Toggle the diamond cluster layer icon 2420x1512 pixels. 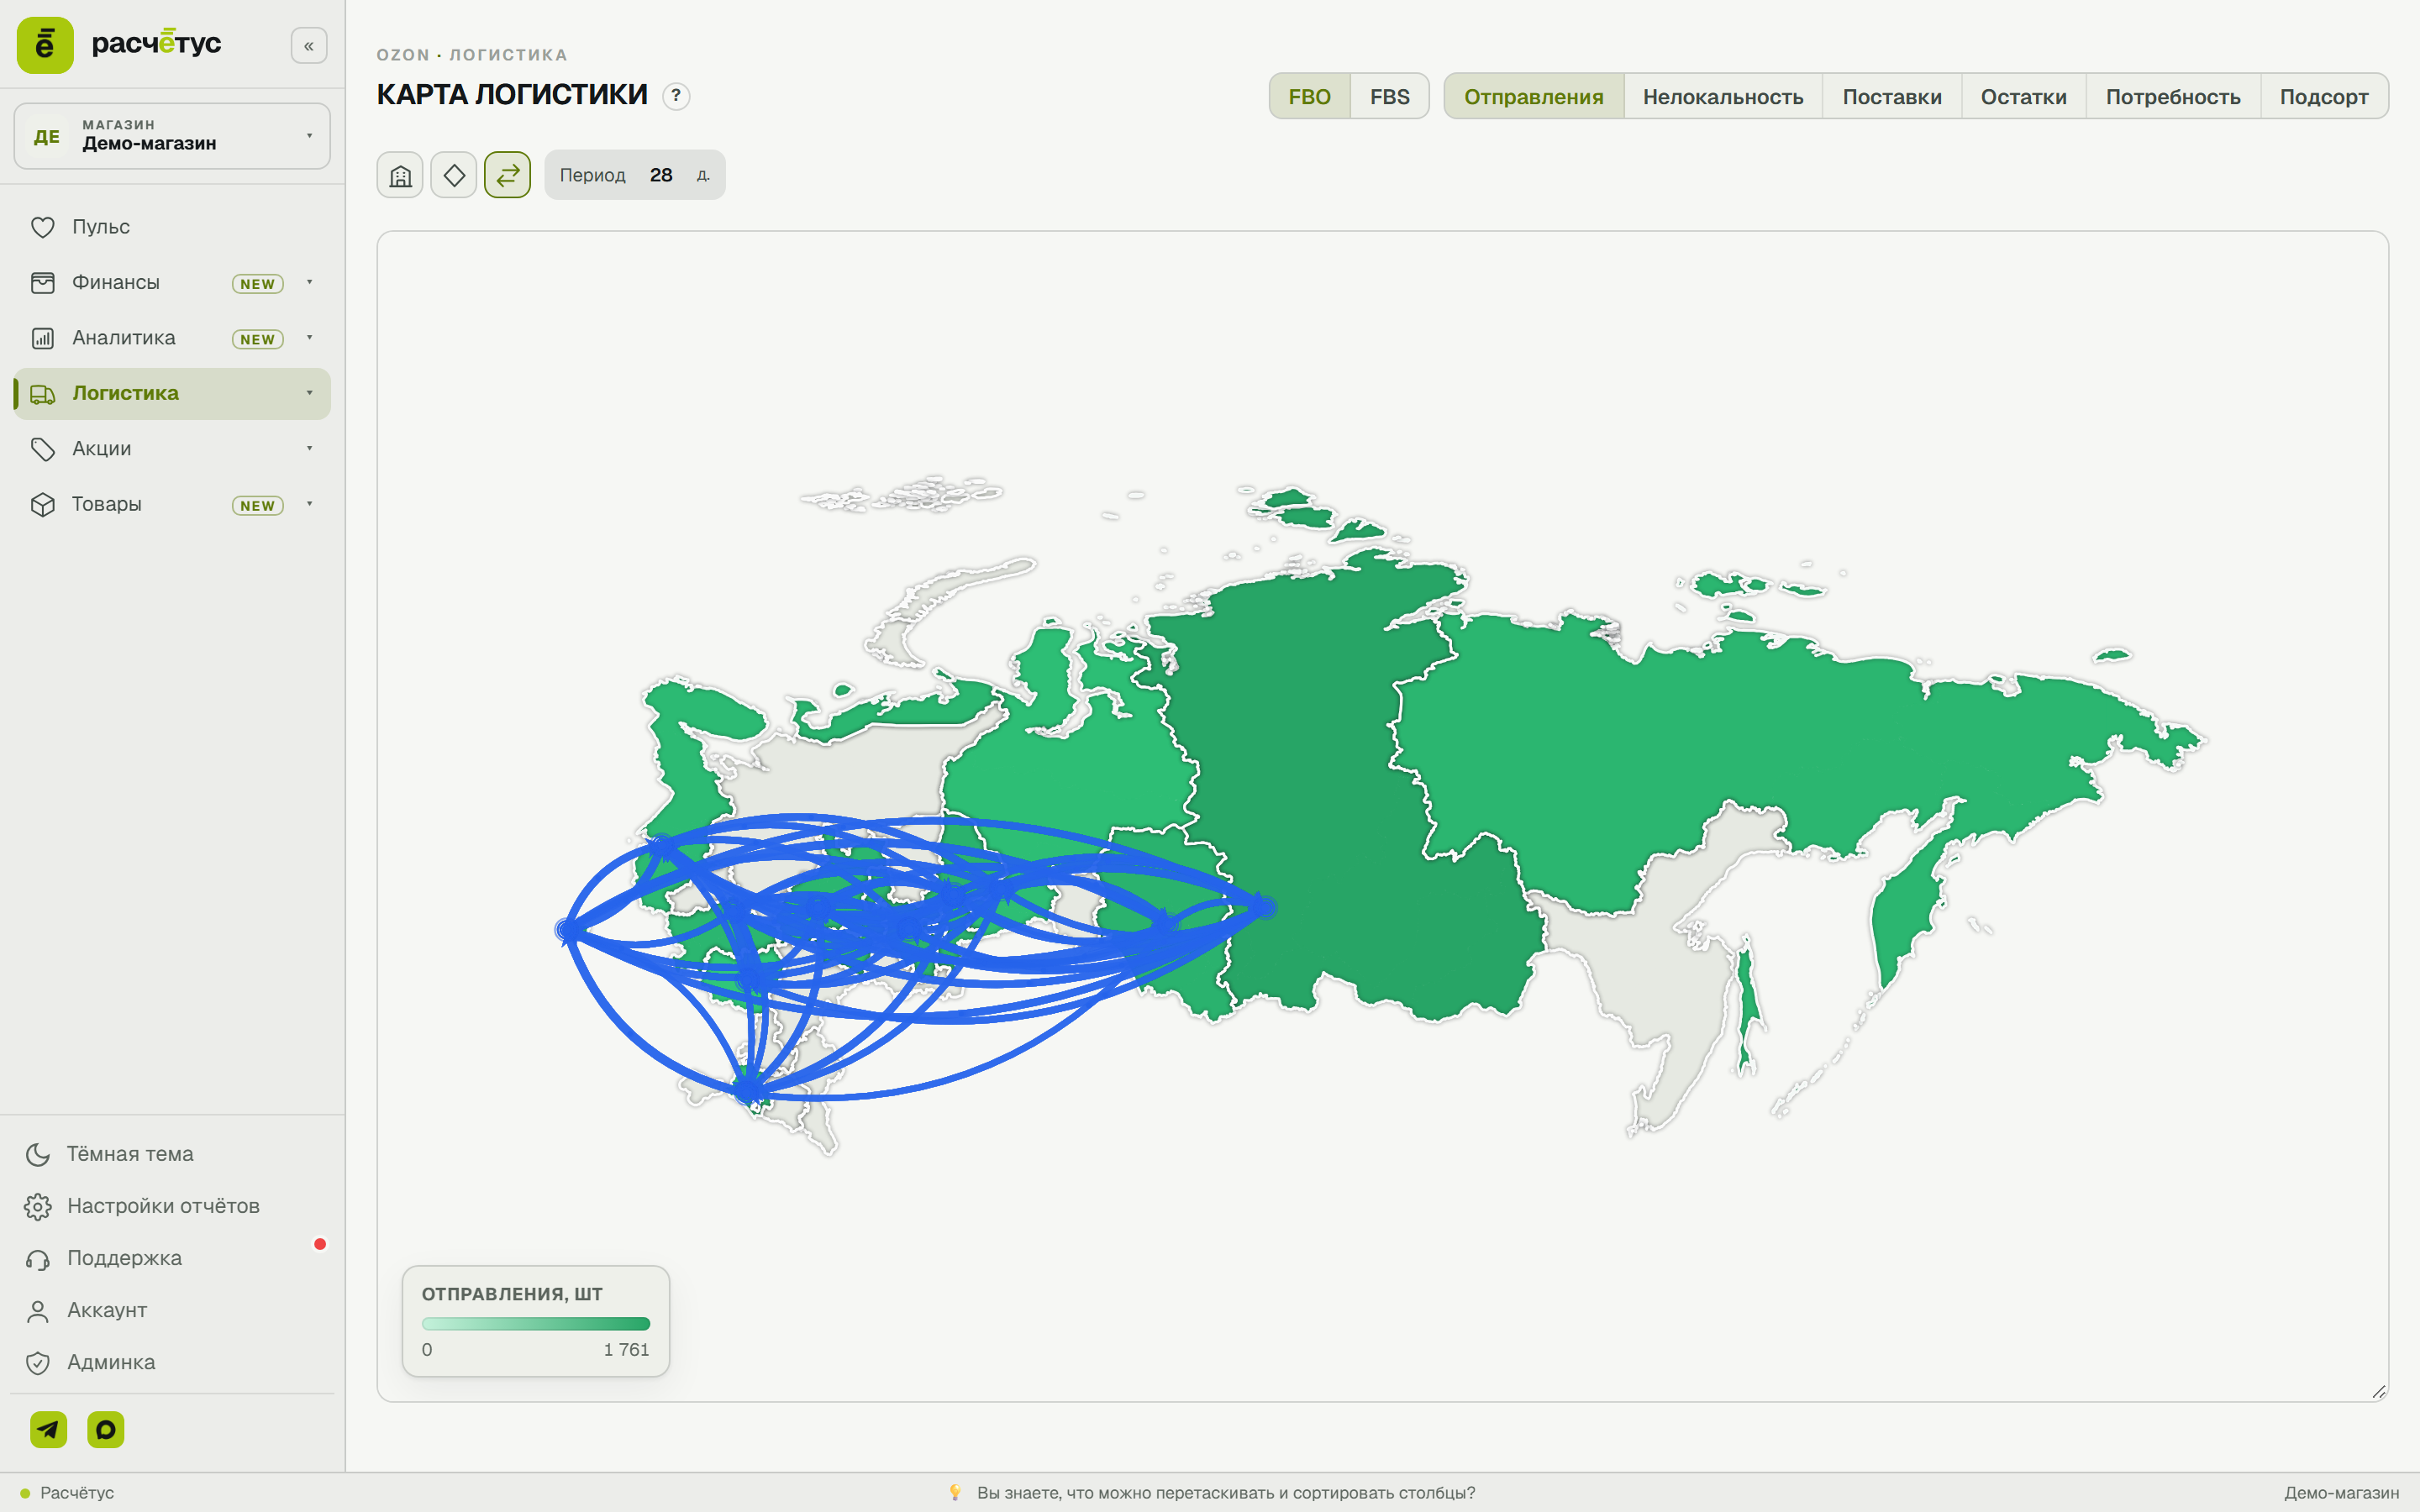pyautogui.click(x=454, y=175)
